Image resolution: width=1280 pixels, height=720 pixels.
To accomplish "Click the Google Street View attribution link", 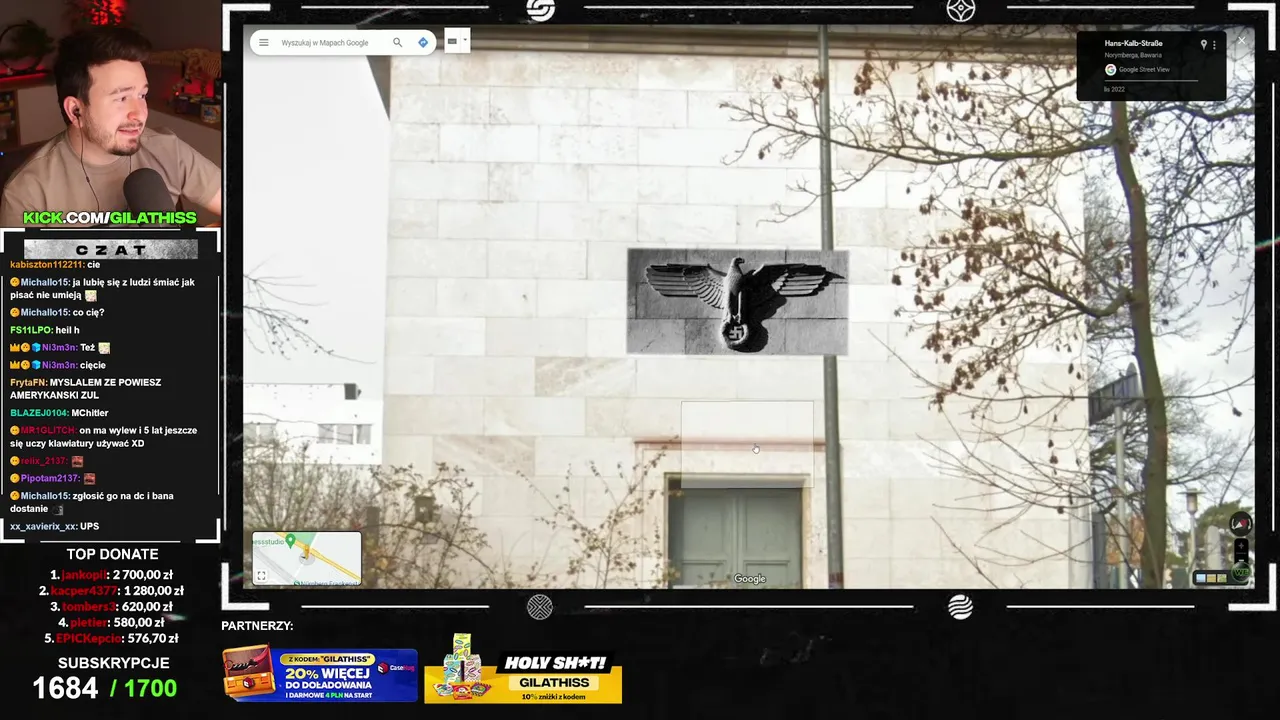I will click(x=1144, y=70).
